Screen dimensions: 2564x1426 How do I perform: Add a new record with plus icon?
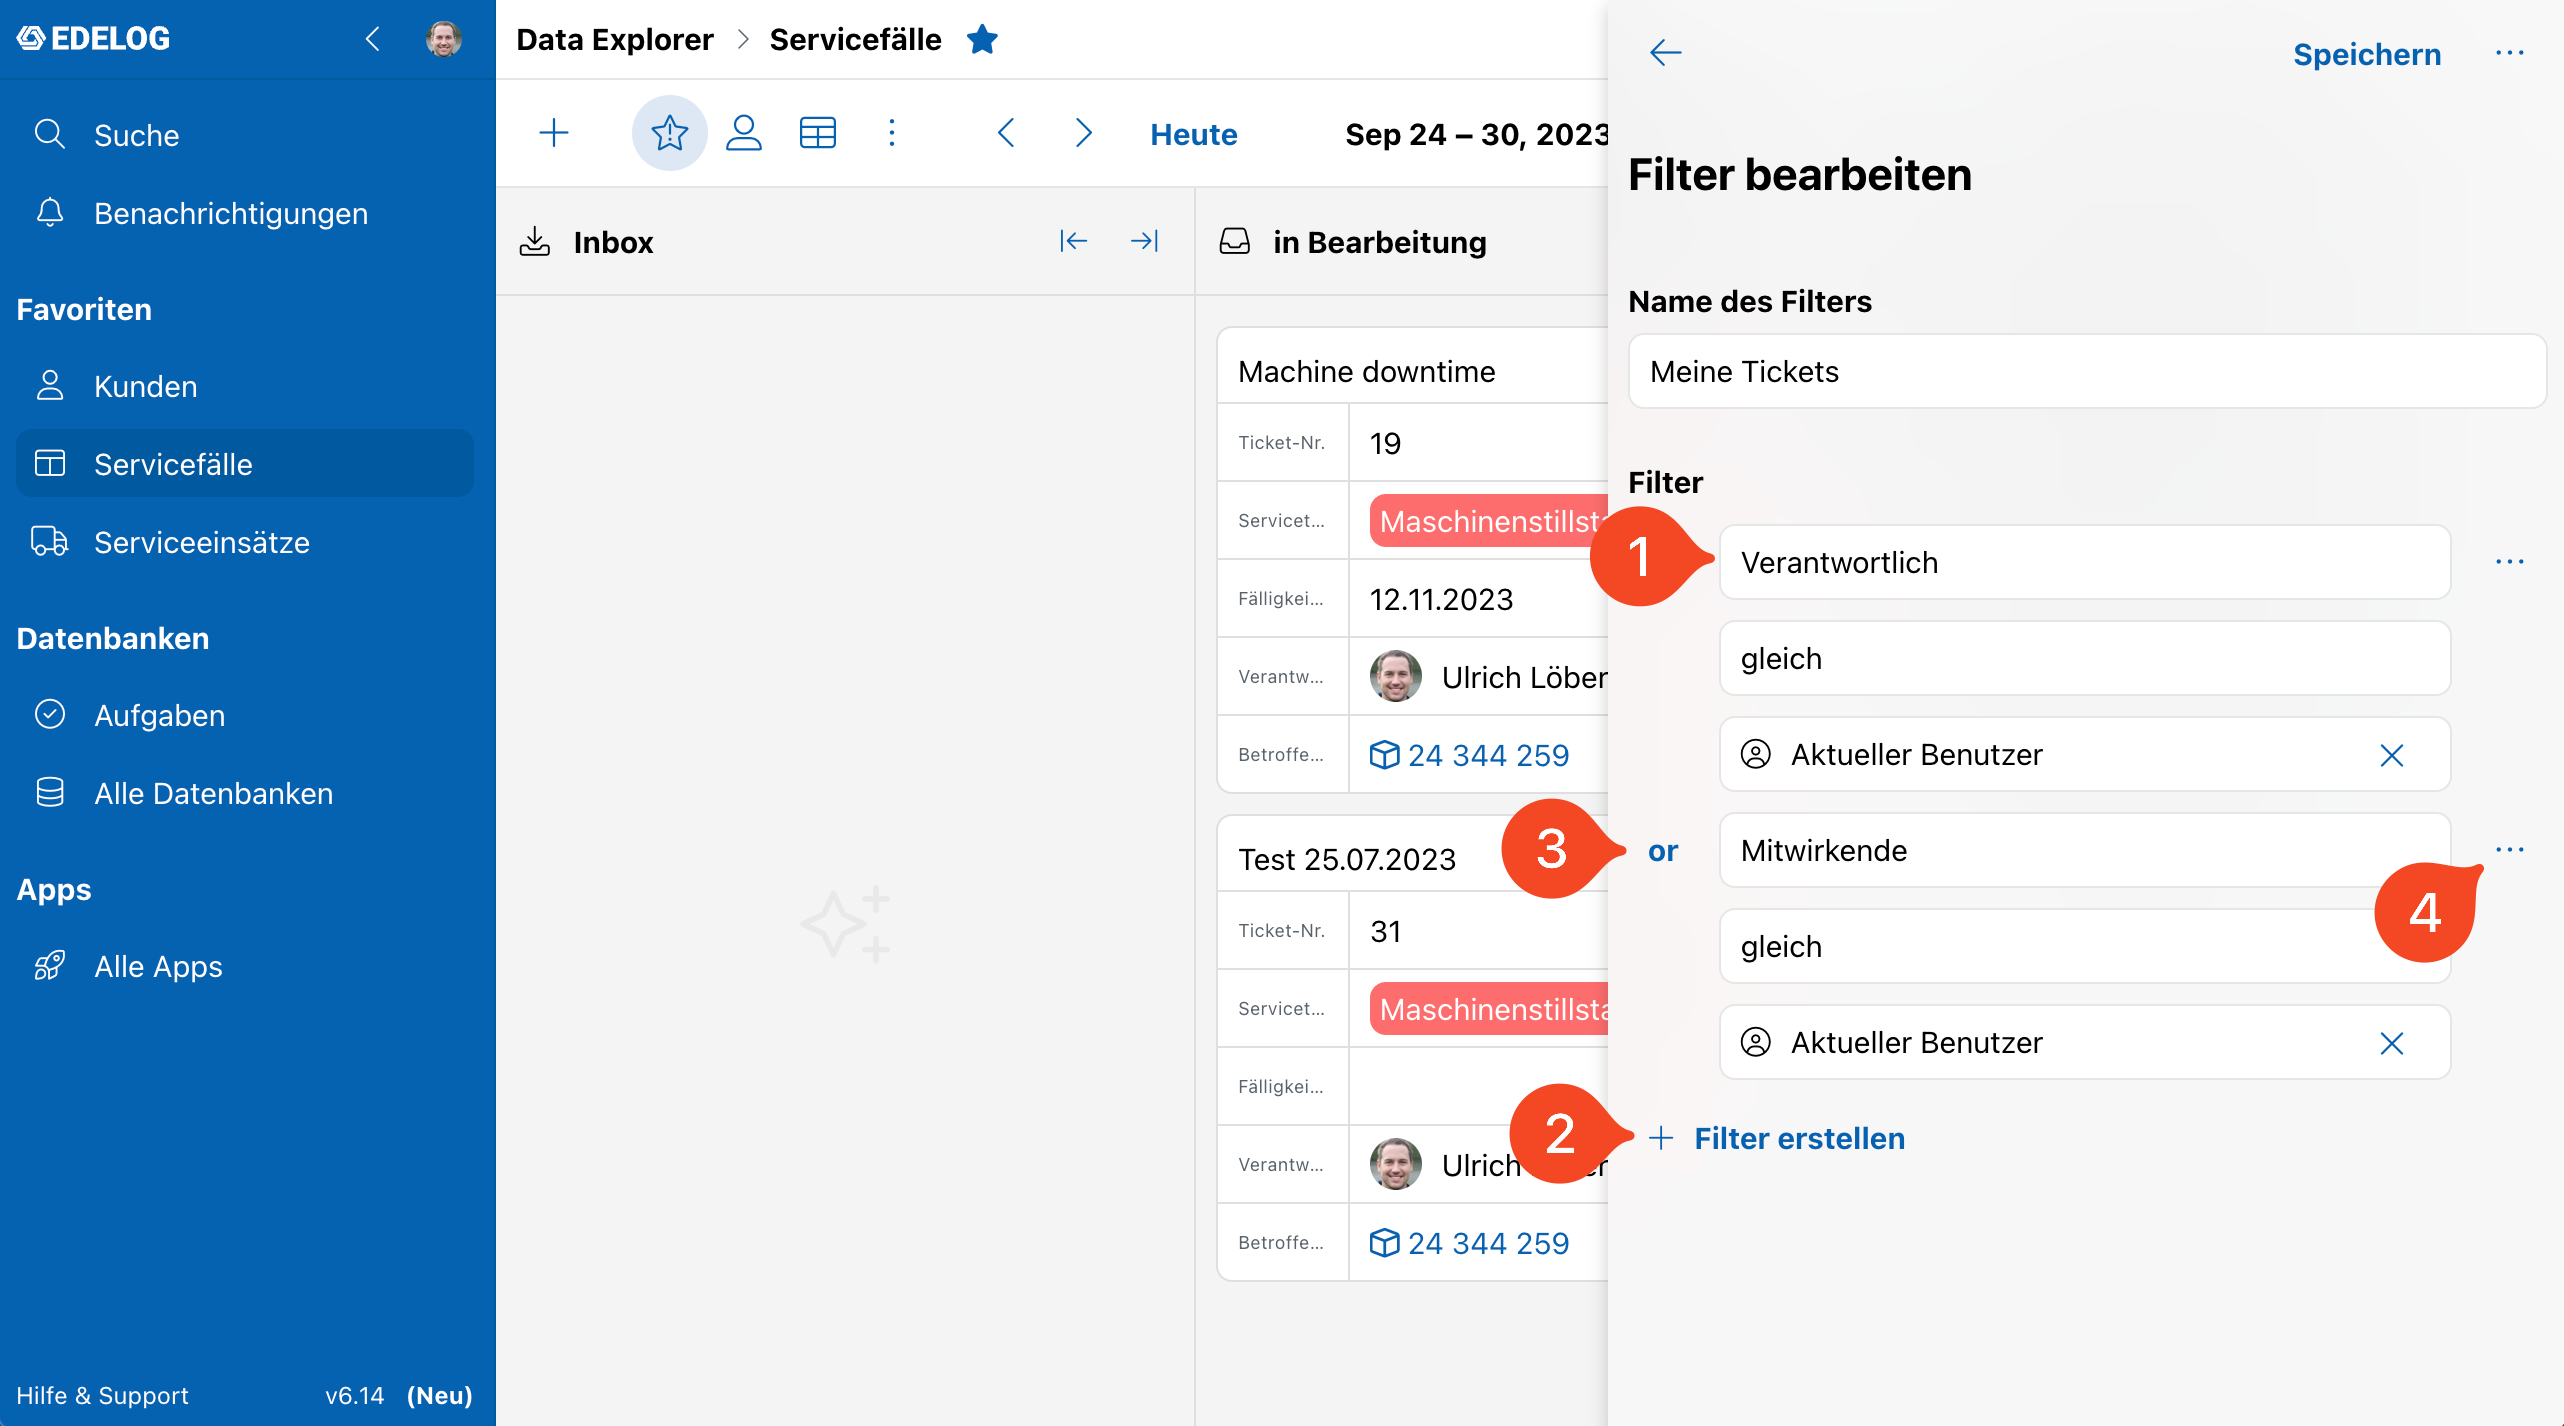point(553,133)
